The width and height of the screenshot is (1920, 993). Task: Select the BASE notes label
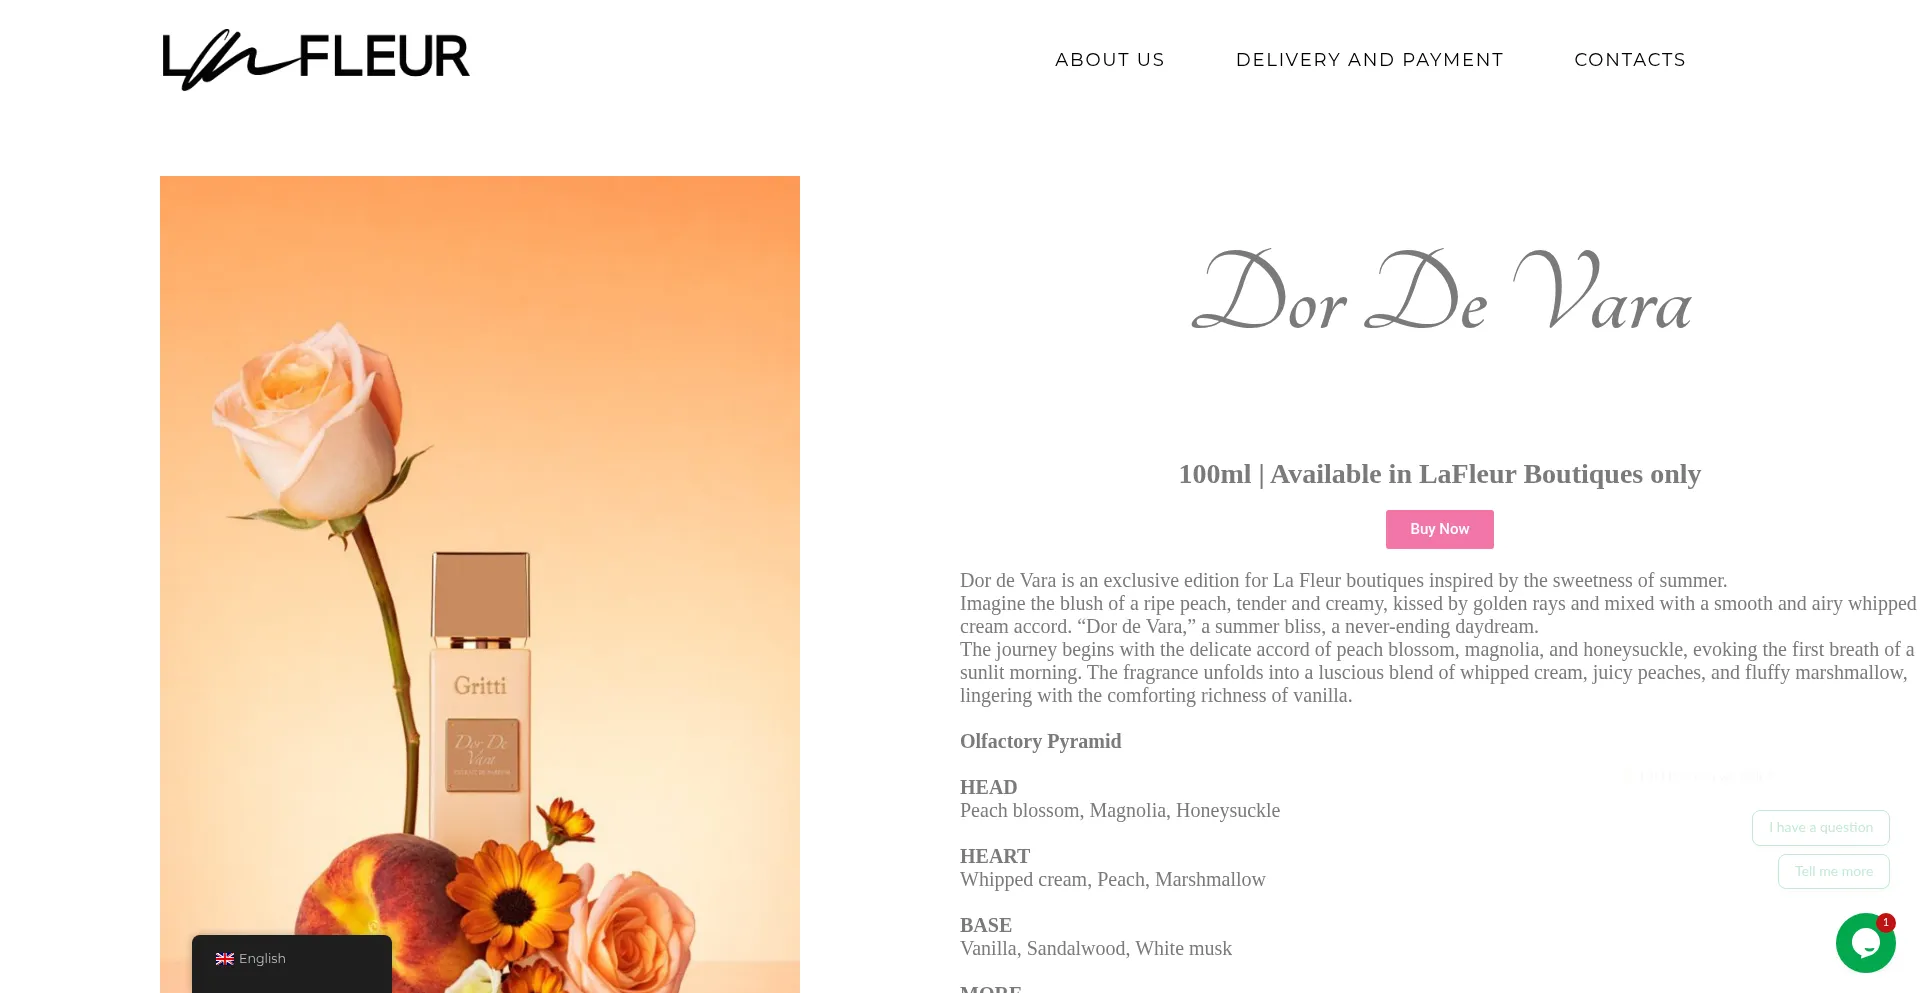pyautogui.click(x=986, y=925)
